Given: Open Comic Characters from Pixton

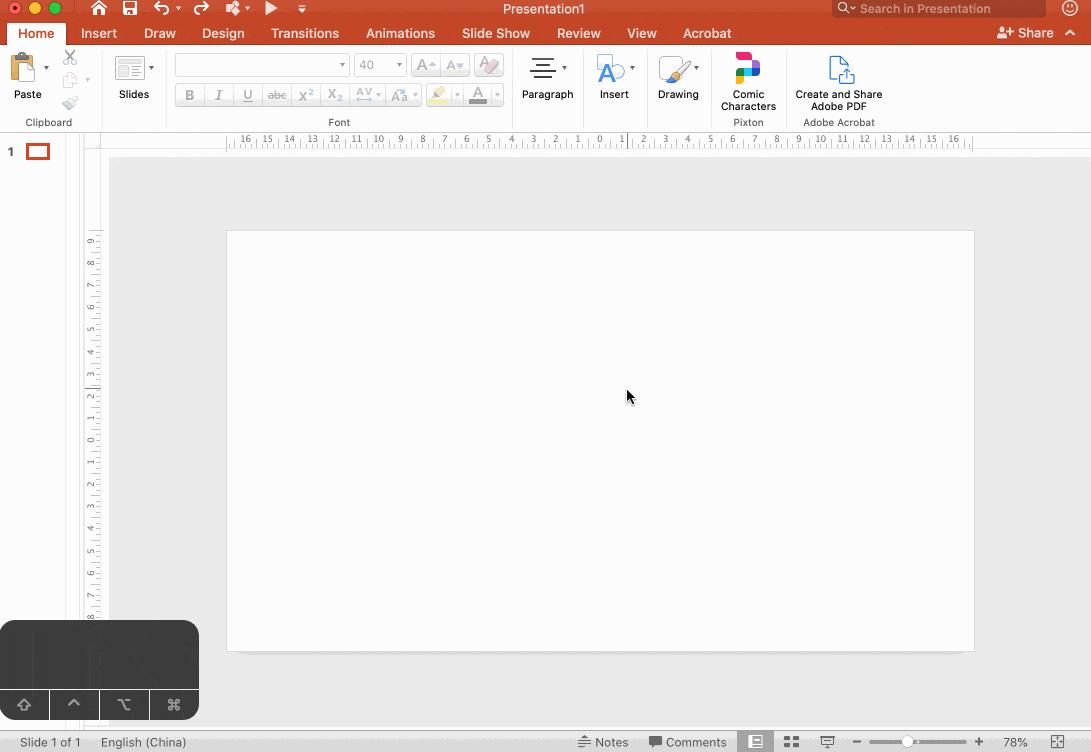Looking at the screenshot, I should (x=748, y=82).
